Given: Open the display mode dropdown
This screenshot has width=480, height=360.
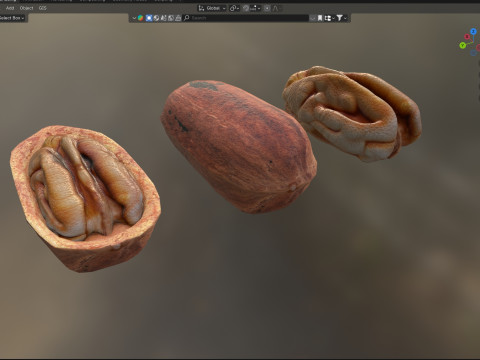Looking at the screenshot, I should pos(329,18).
